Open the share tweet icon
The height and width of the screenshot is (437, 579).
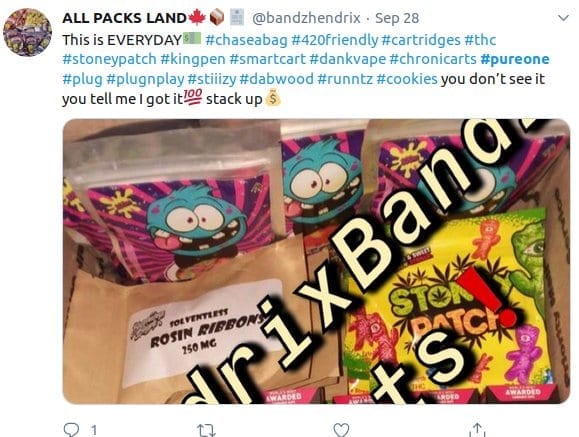coord(477,430)
